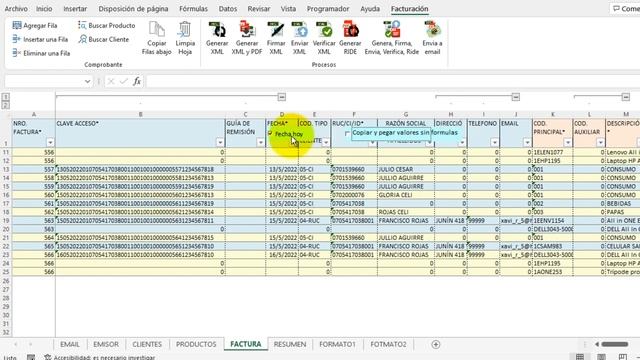Image resolution: width=640 pixels, height=360 pixels.
Task: Switch to the RESUMEN sheet tab
Action: pyautogui.click(x=290, y=344)
